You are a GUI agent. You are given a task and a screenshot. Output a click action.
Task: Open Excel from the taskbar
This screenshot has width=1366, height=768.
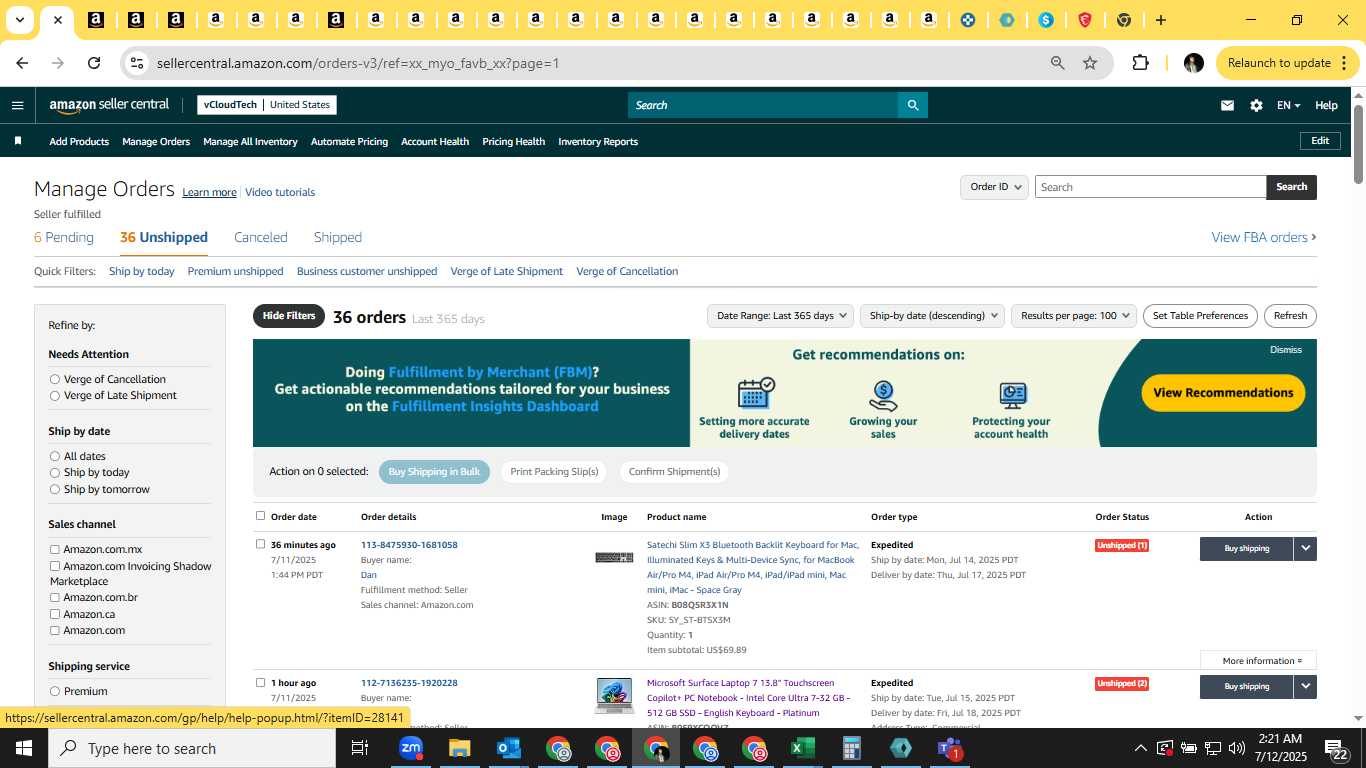pos(803,748)
